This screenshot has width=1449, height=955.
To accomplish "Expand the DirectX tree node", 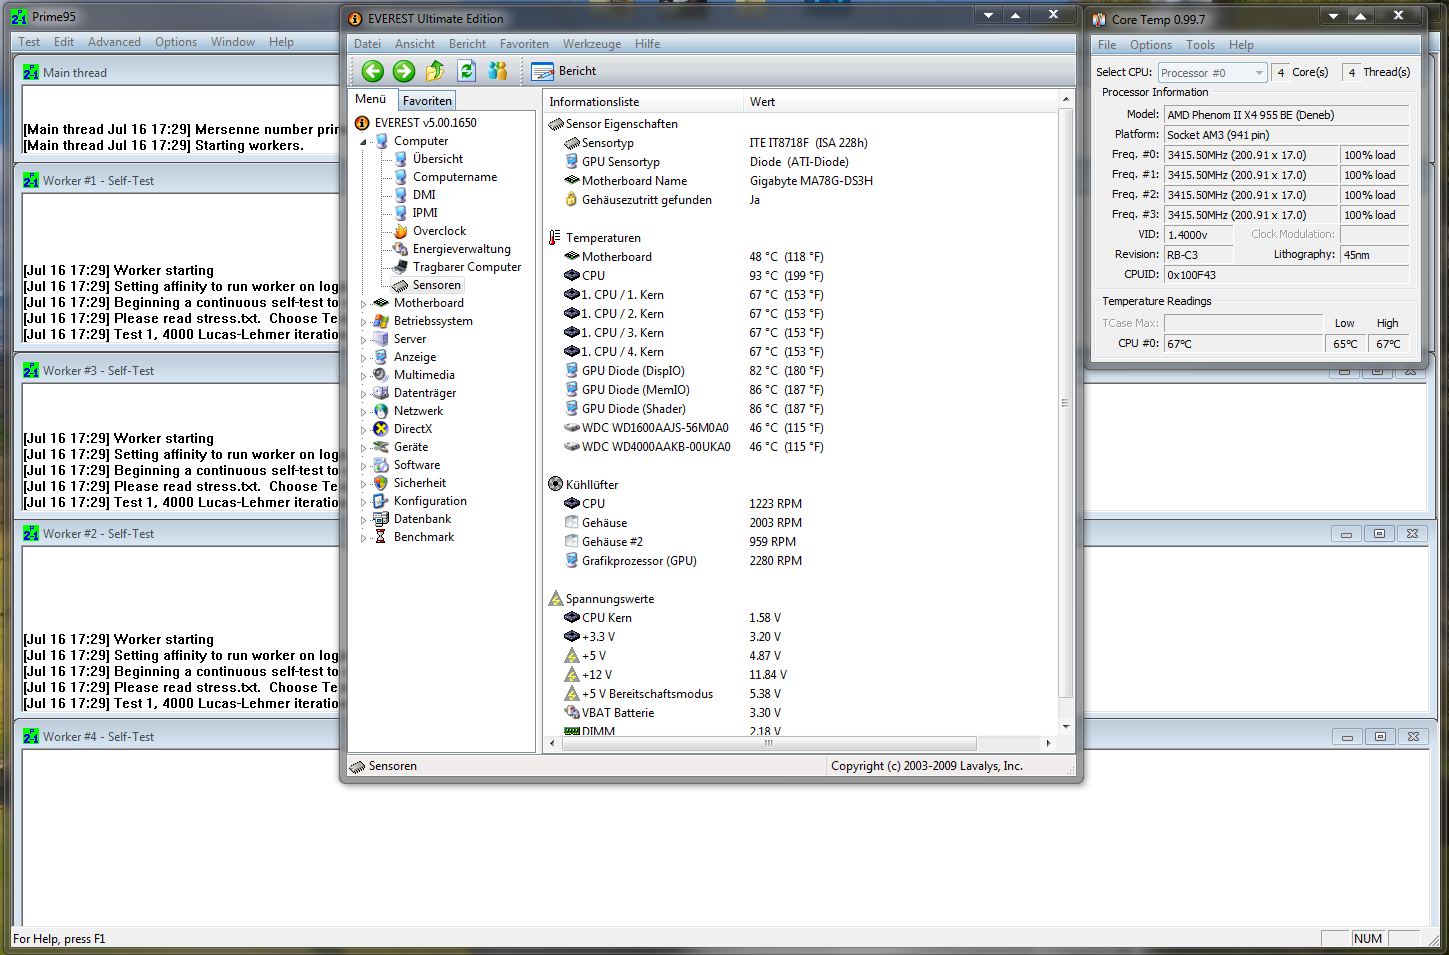I will 364,429.
